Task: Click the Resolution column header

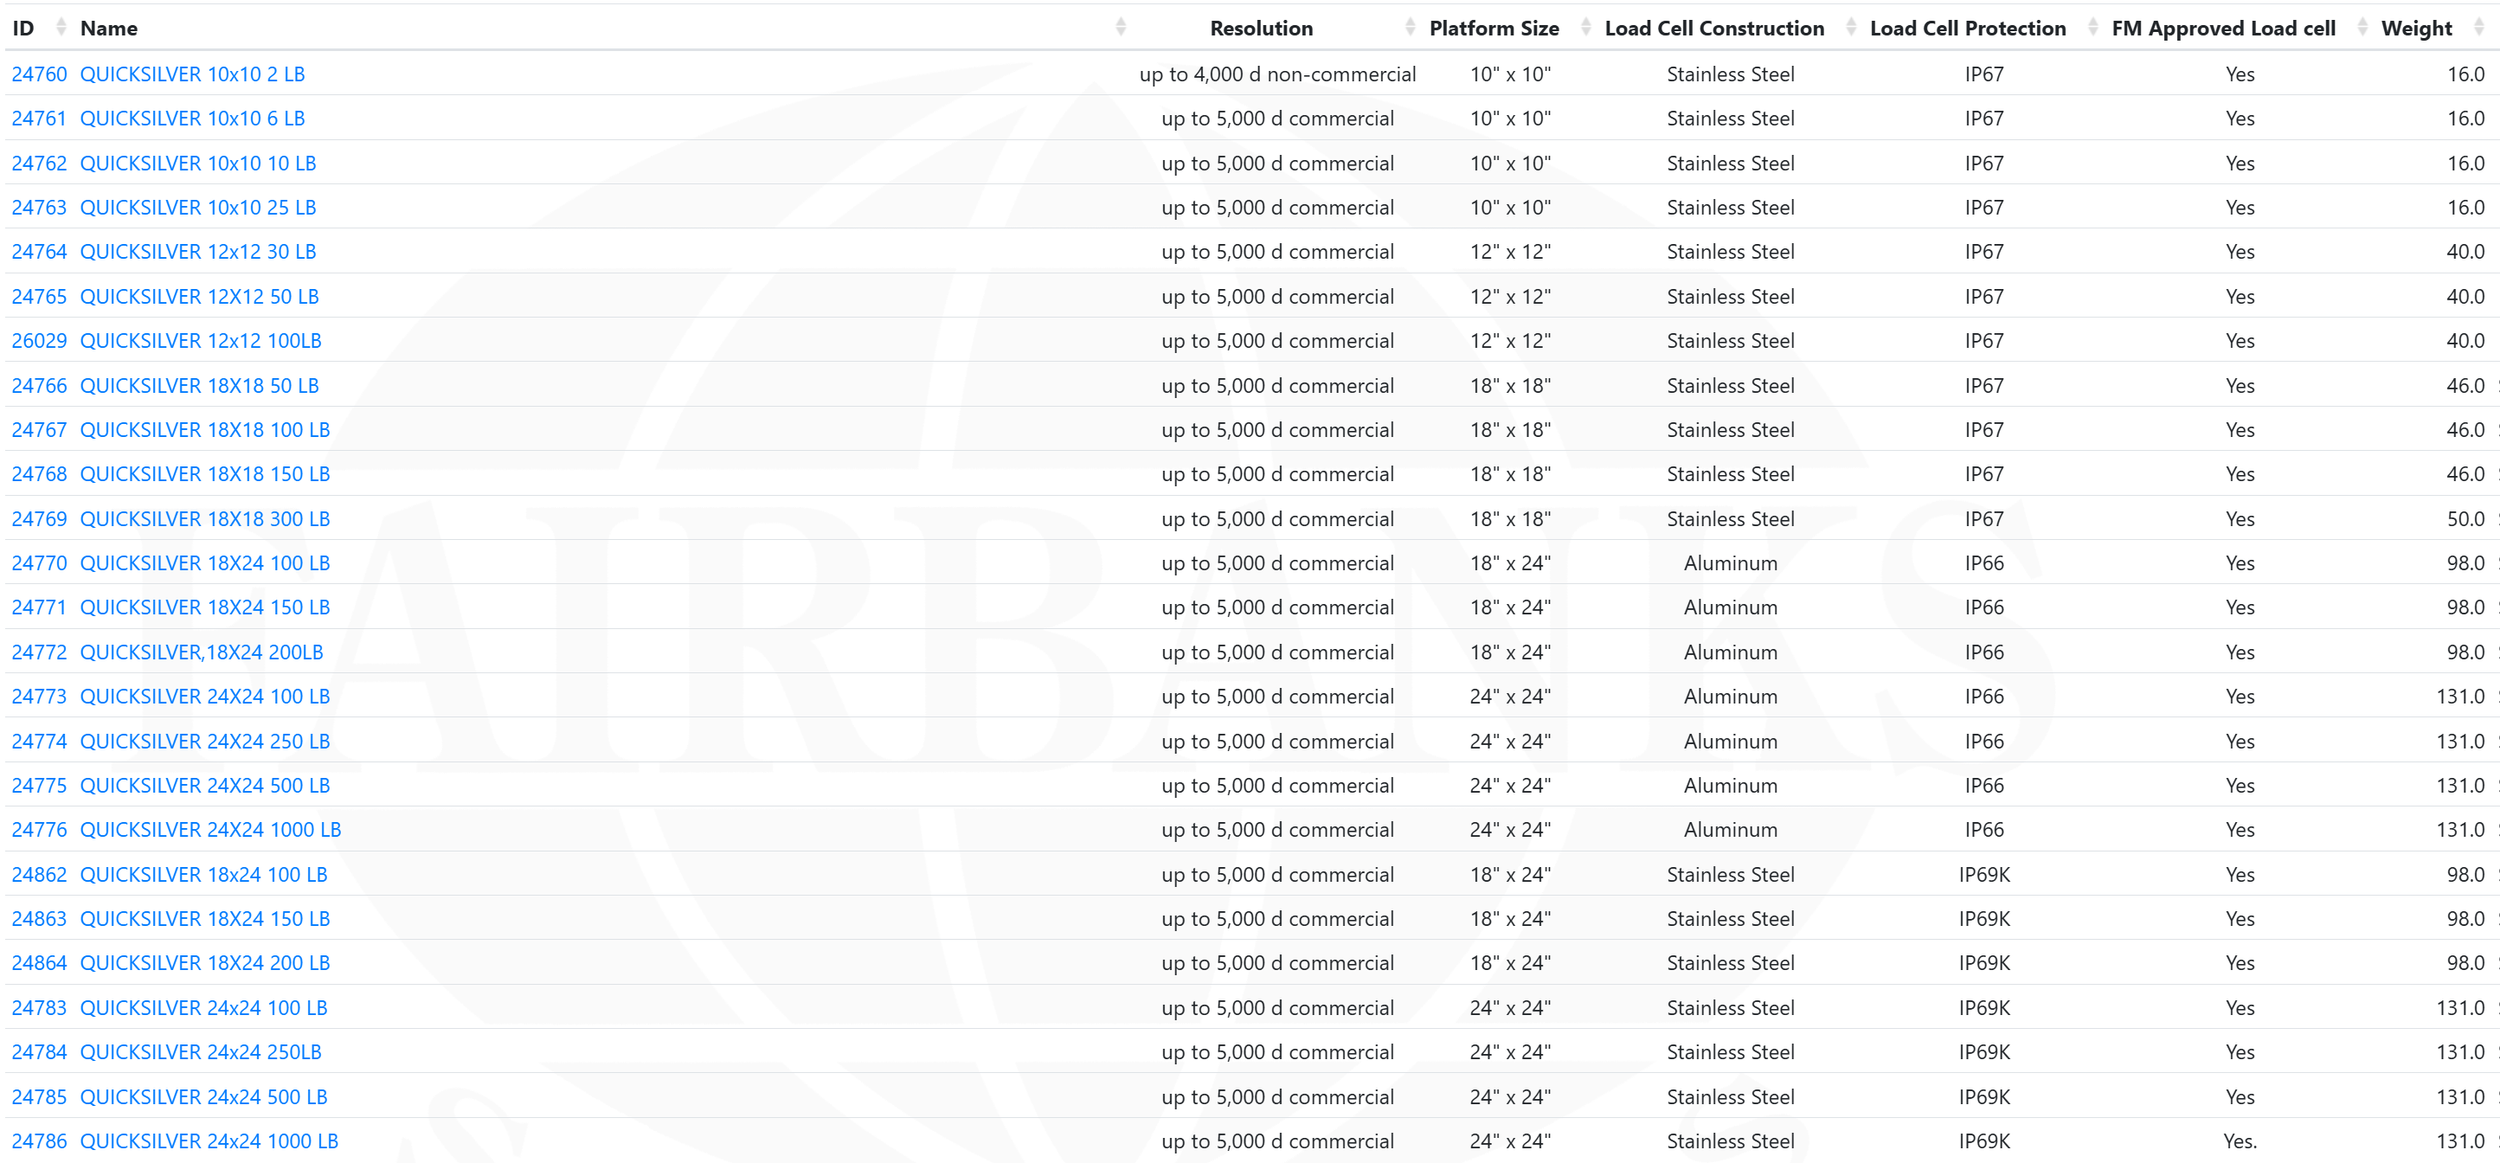Action: (1261, 28)
